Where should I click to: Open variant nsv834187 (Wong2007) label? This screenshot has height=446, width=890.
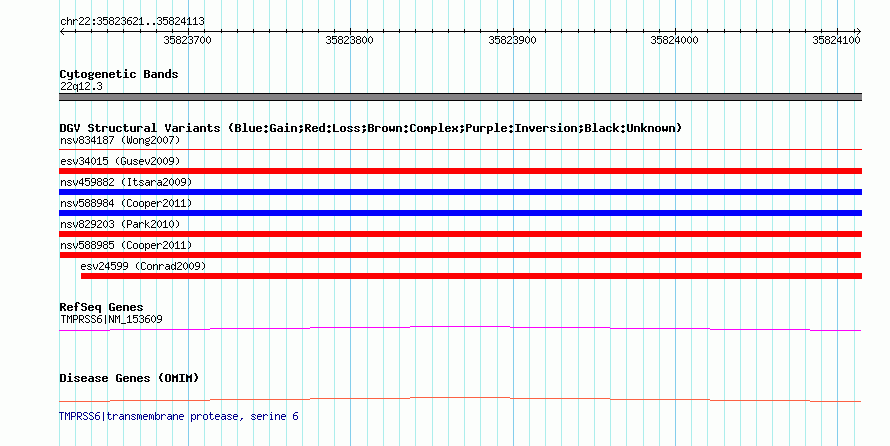(x=120, y=140)
